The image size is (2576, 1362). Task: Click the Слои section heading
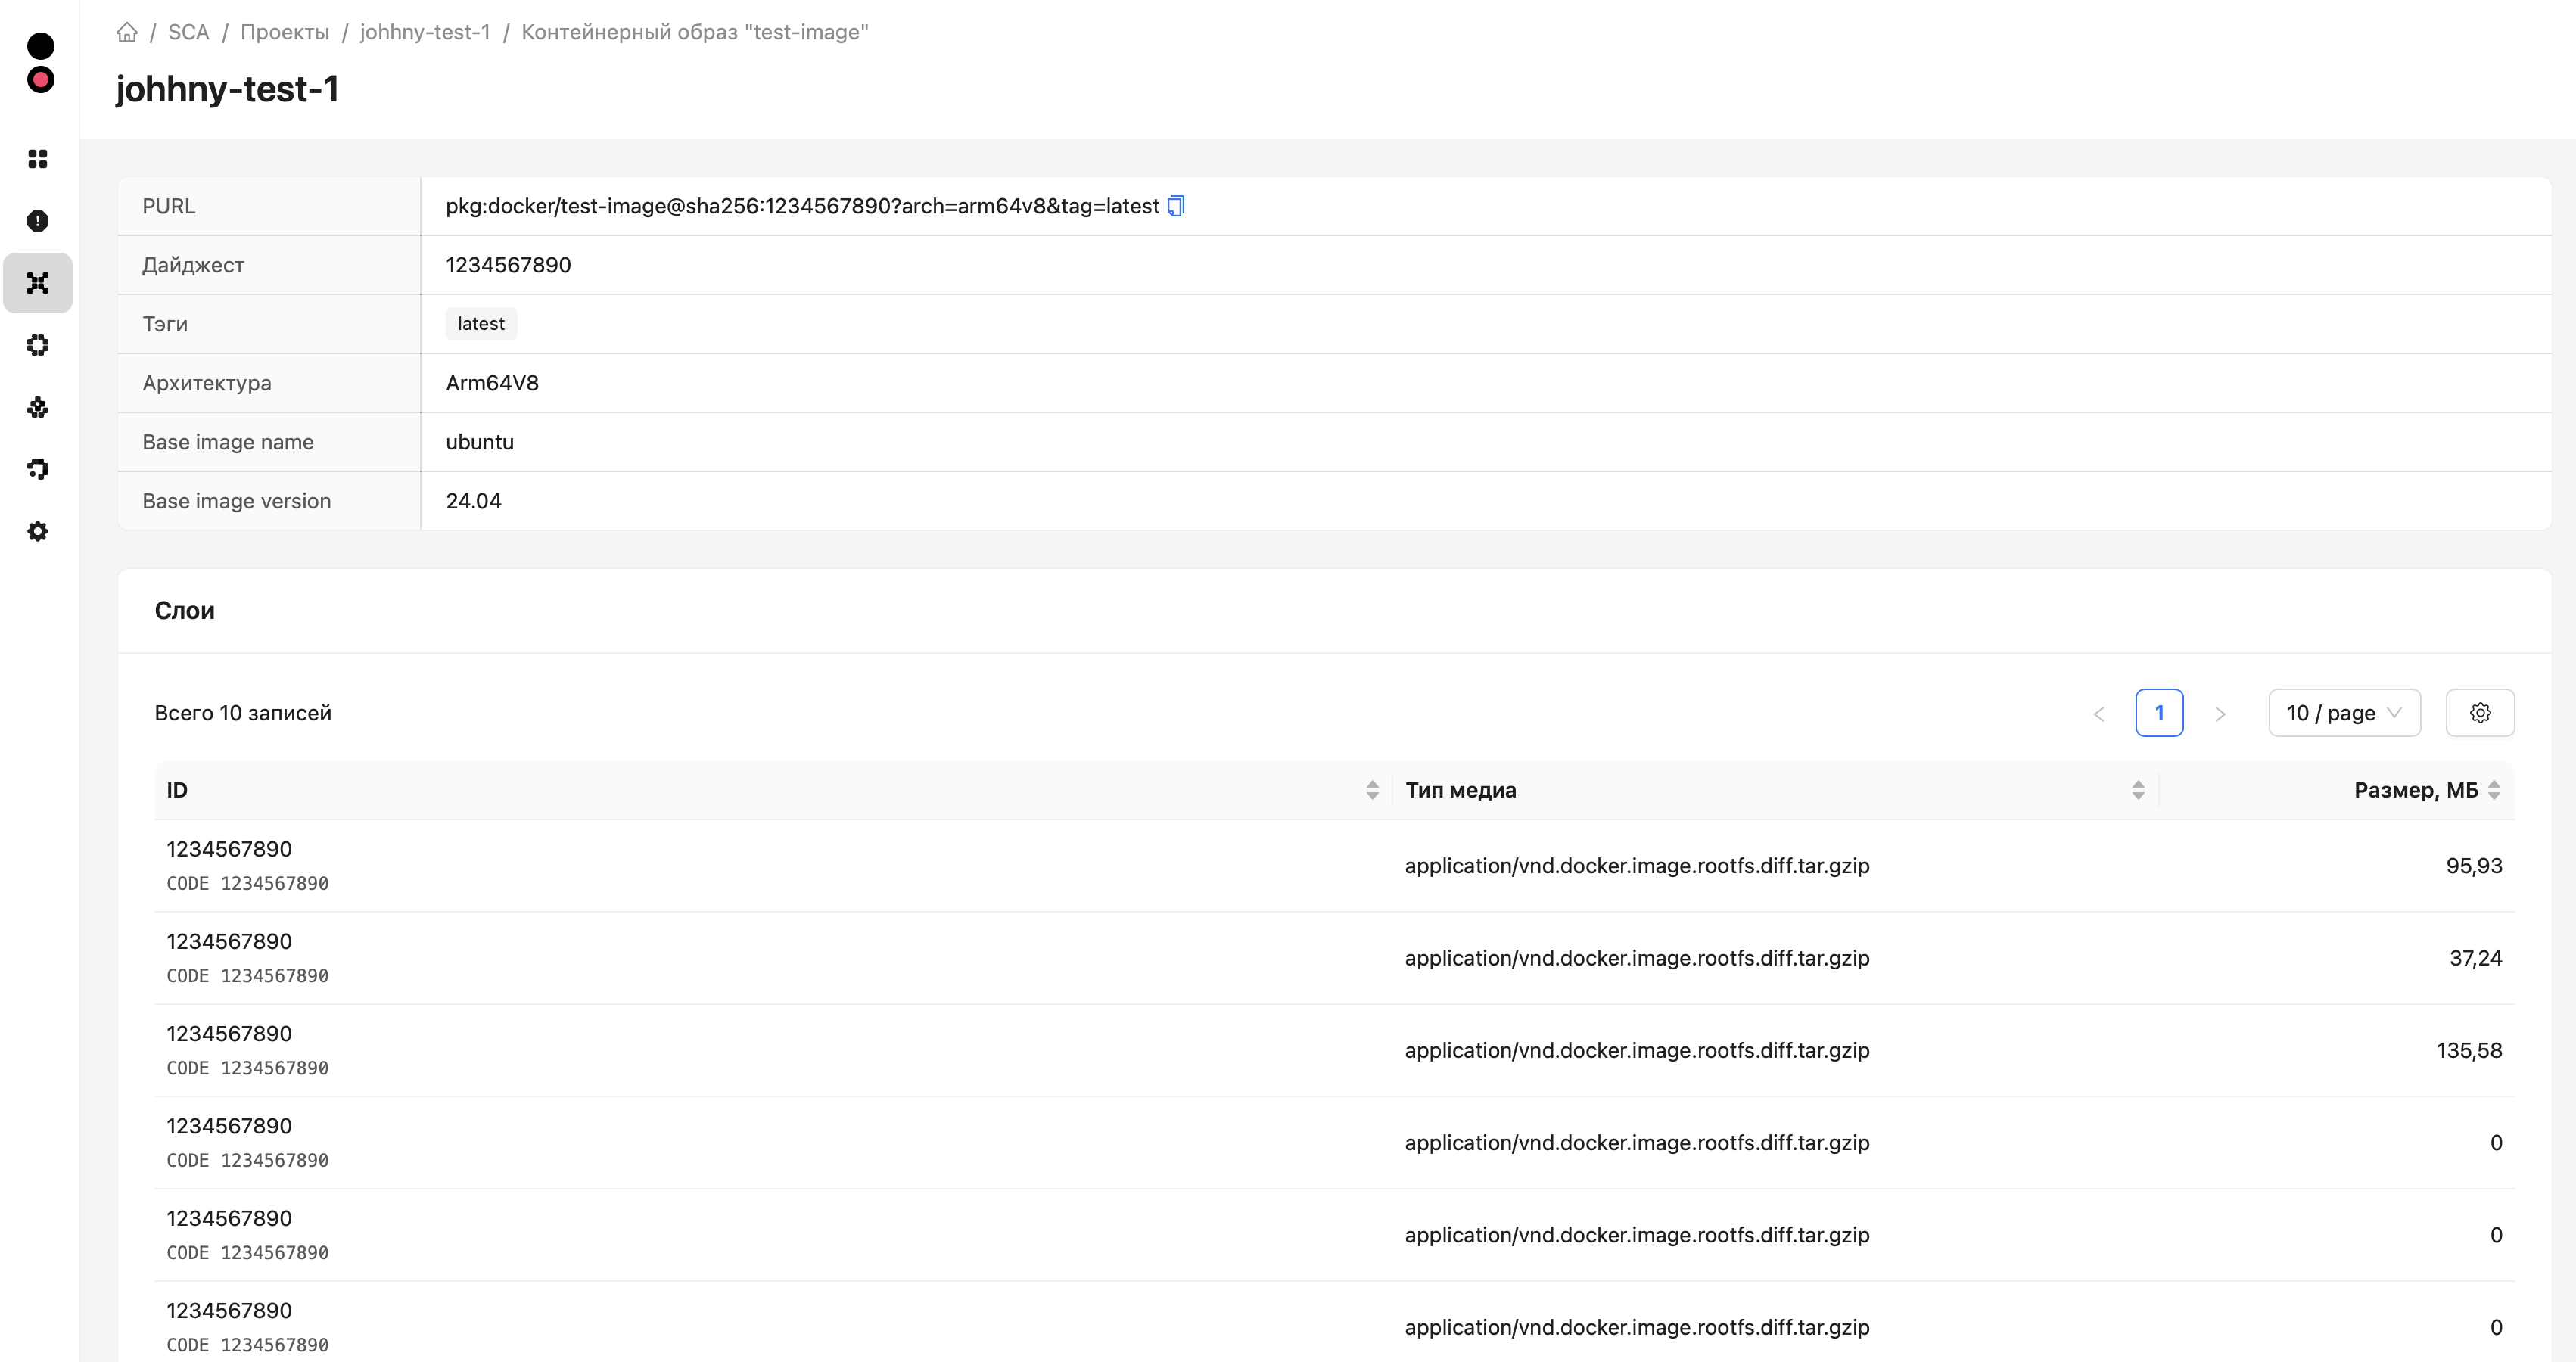[x=185, y=611]
